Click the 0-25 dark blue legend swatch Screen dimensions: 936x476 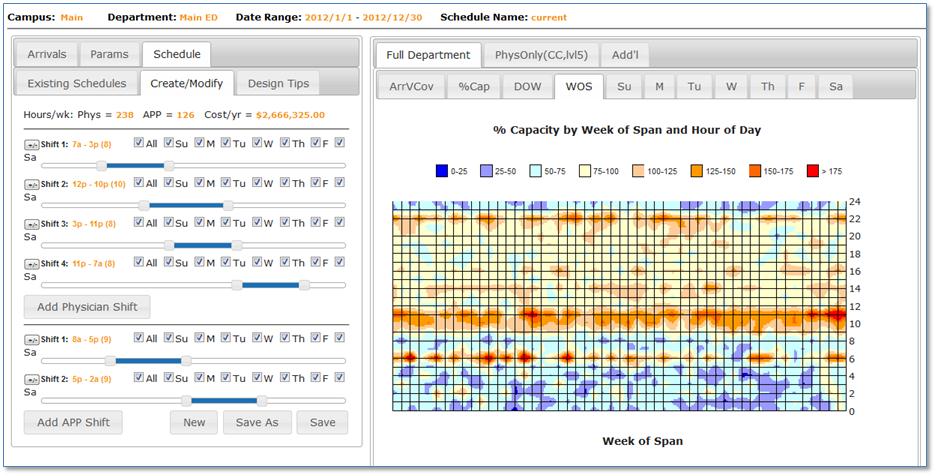[x=442, y=171]
